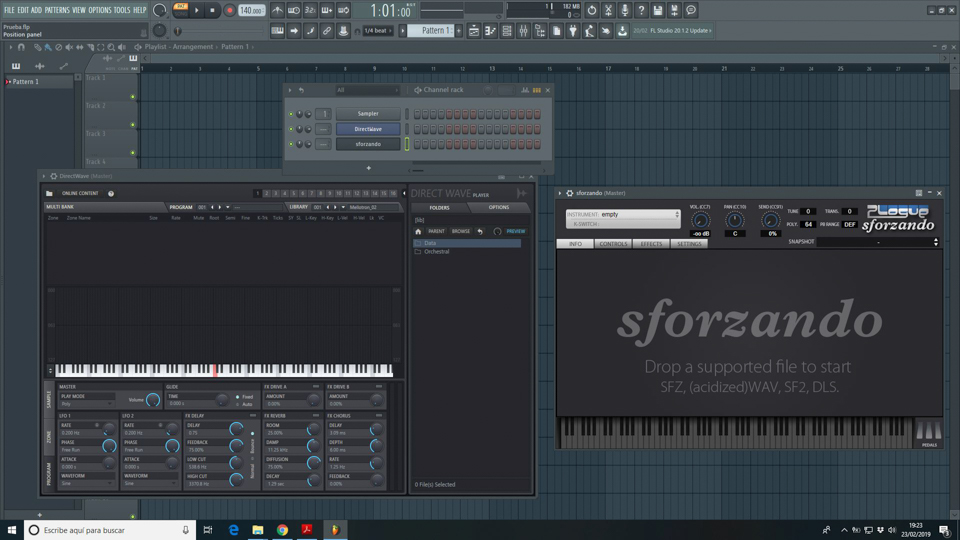This screenshot has width=960, height=540.
Task: Adjust sforzando VOL (CC7) knob
Action: (700, 220)
